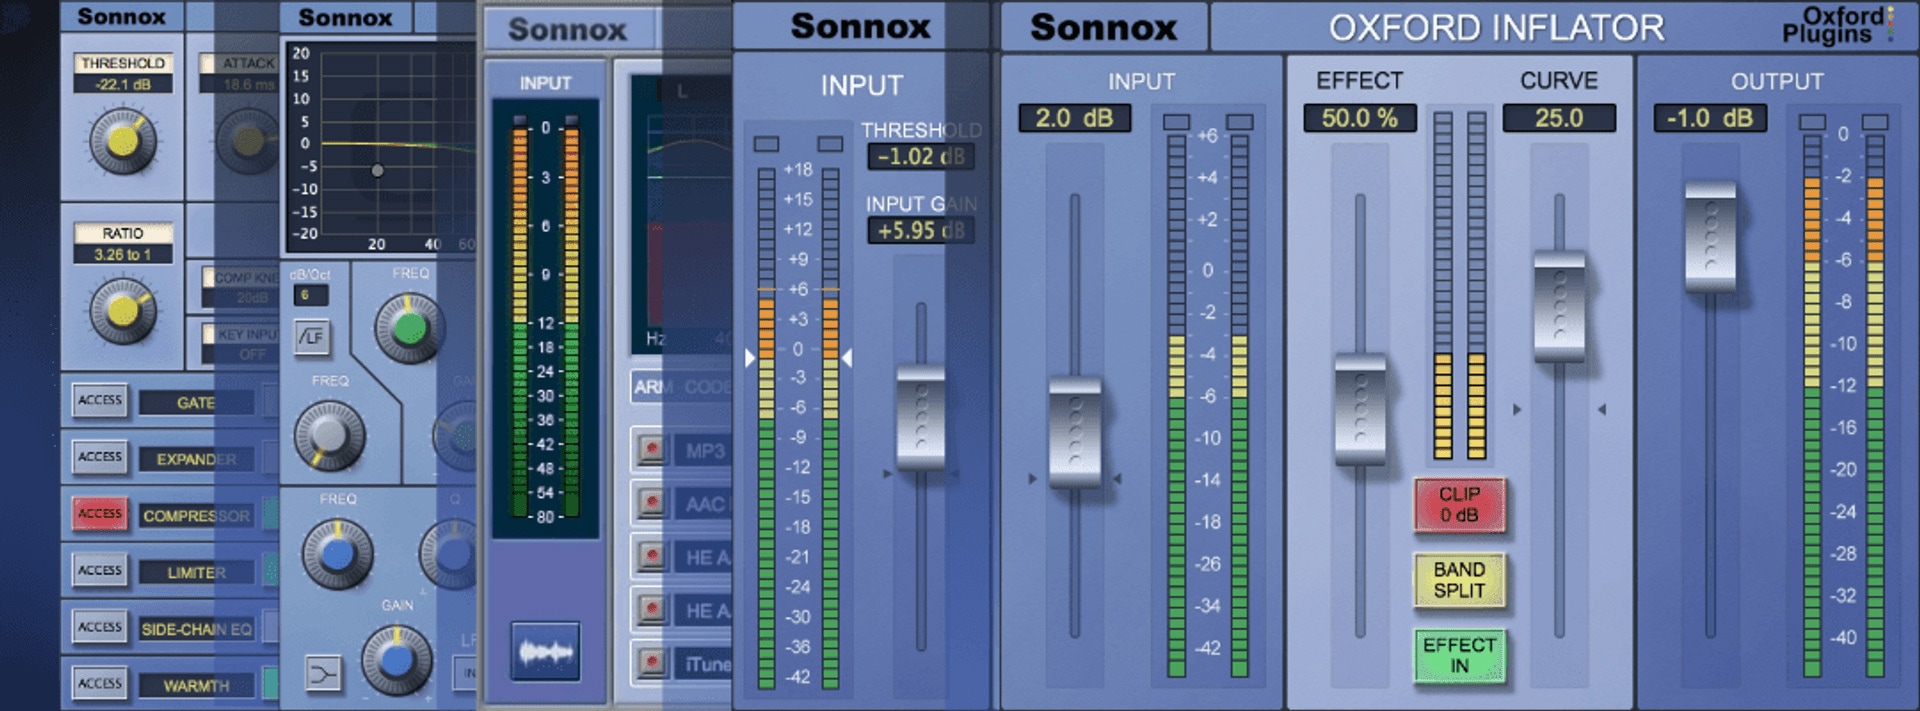This screenshot has height=711, width=1920.
Task: Toggle the BAND SPLIT button
Action: point(1459,580)
